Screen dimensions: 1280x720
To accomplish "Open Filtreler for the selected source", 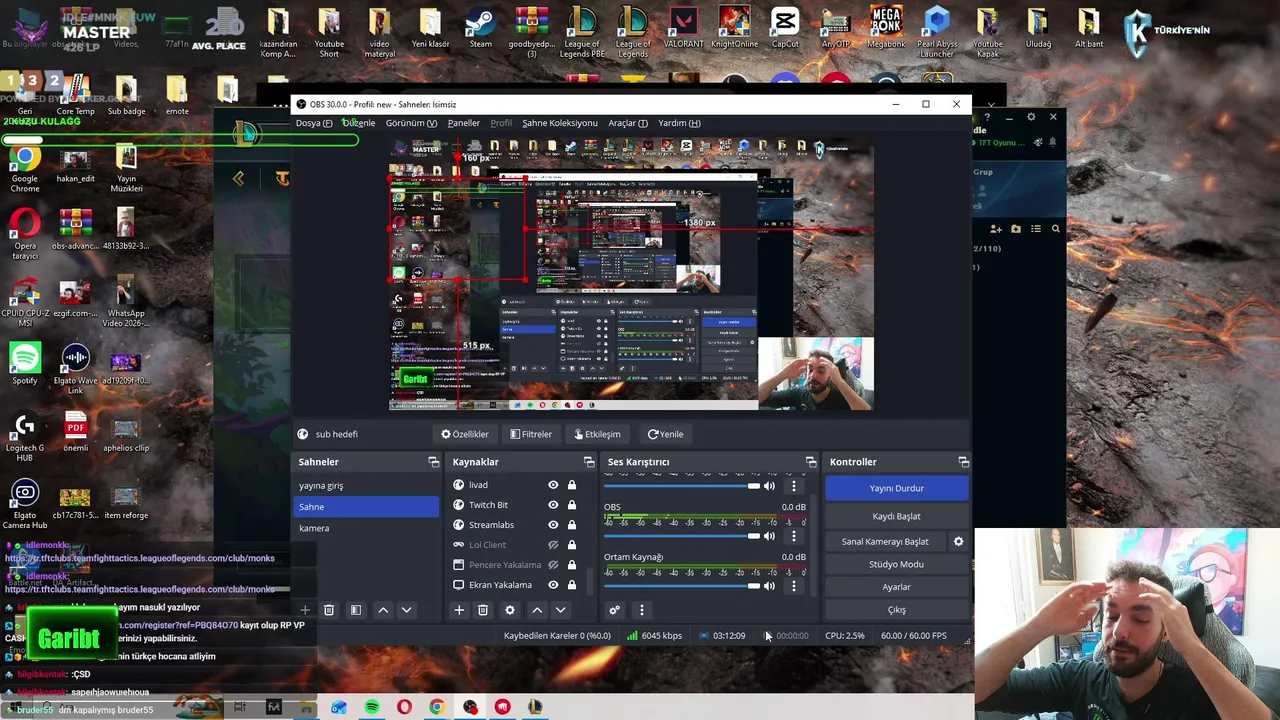I will point(531,434).
